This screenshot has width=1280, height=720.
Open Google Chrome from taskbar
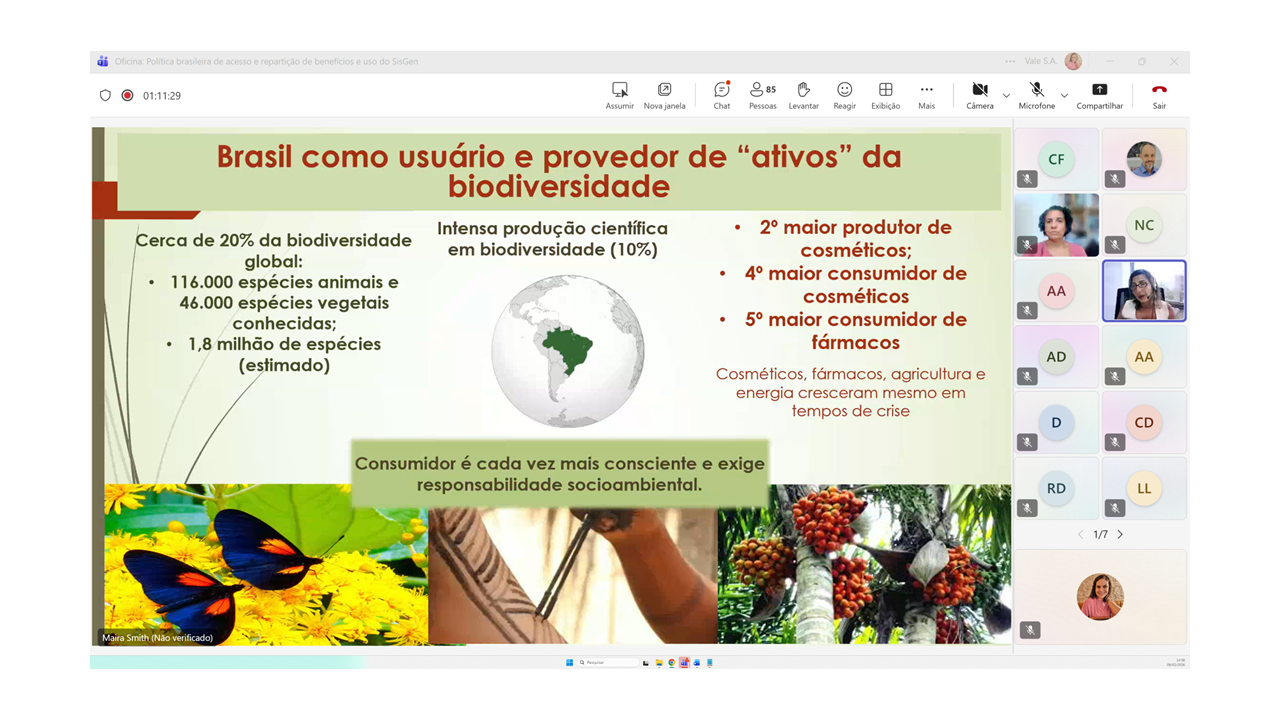672,662
